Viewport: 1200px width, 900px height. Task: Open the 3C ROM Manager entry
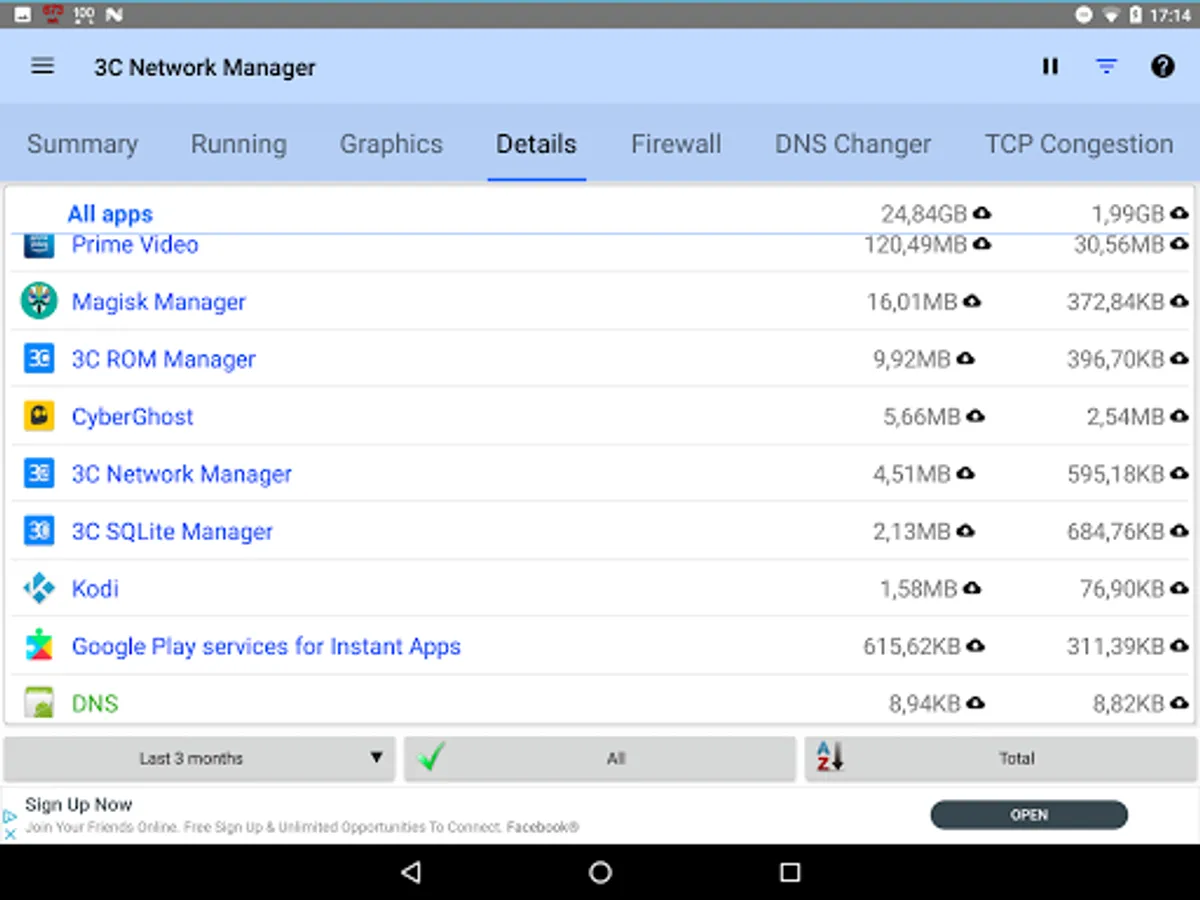pyautogui.click(x=164, y=359)
